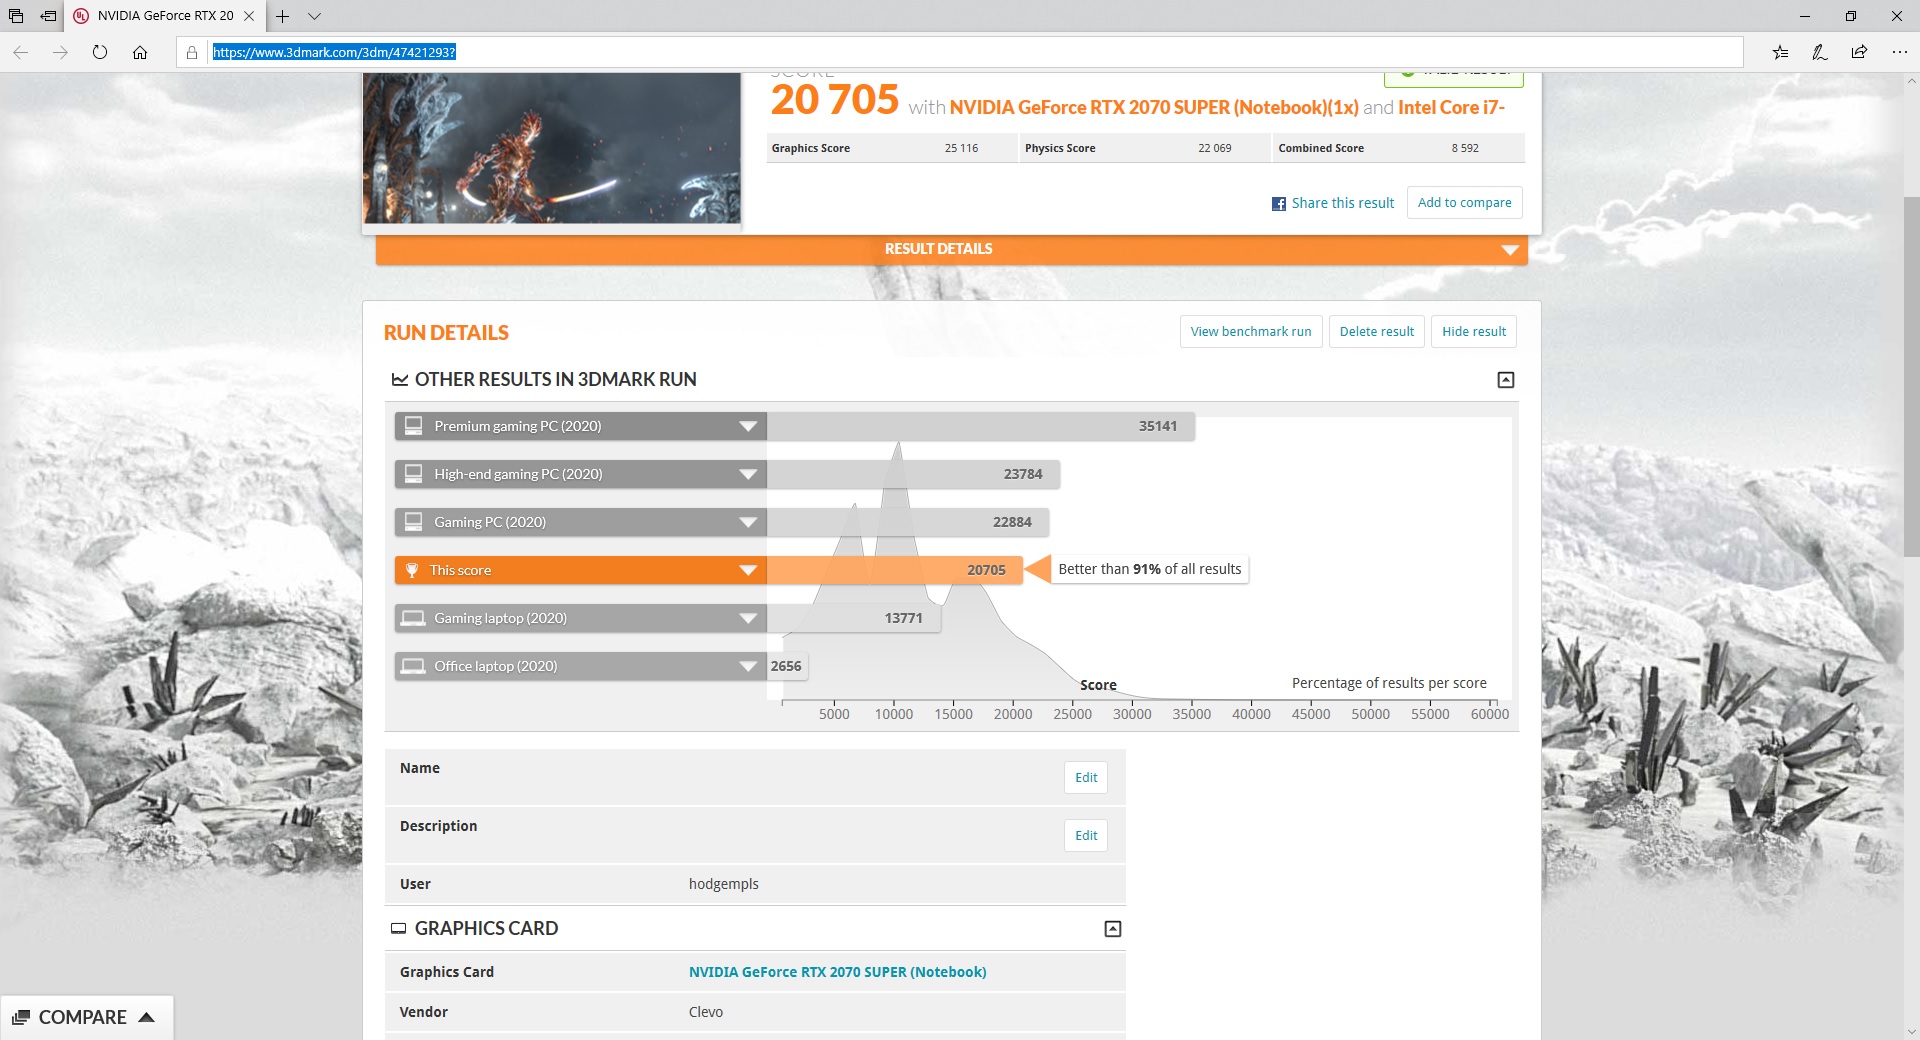Click Add to compare button
The image size is (1920, 1040).
click(x=1464, y=202)
